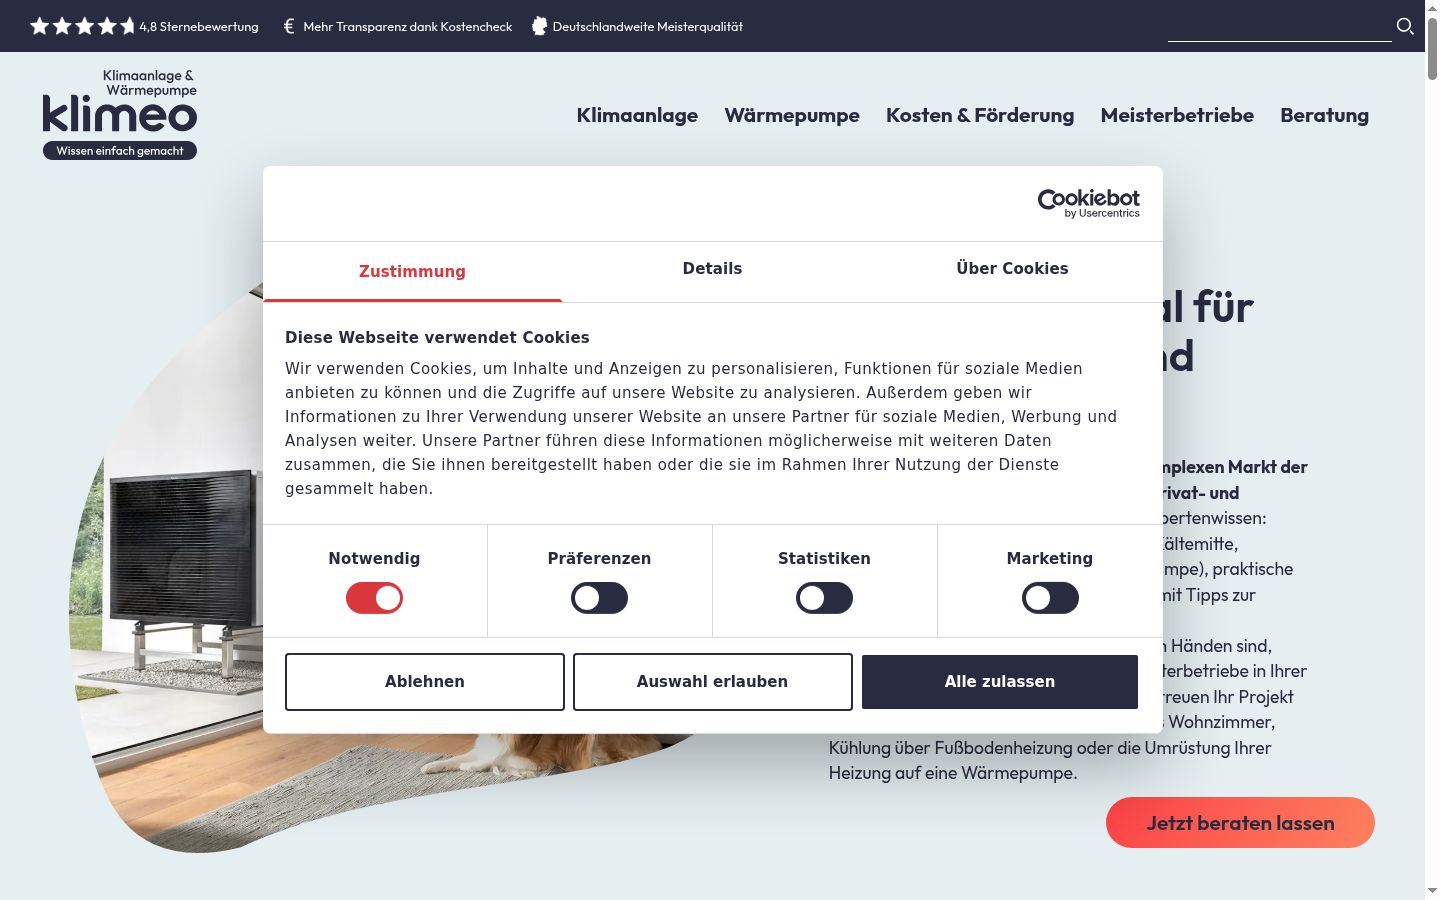Click Deutschlandweite Meisterqualität text
This screenshot has width=1440, height=900.
point(648,27)
